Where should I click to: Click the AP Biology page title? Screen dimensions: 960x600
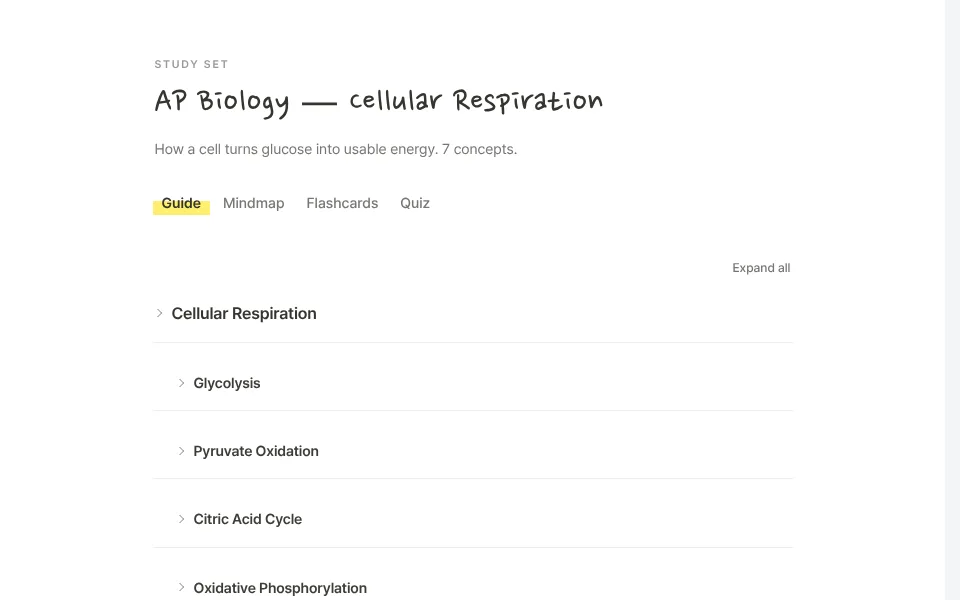pos(378,102)
